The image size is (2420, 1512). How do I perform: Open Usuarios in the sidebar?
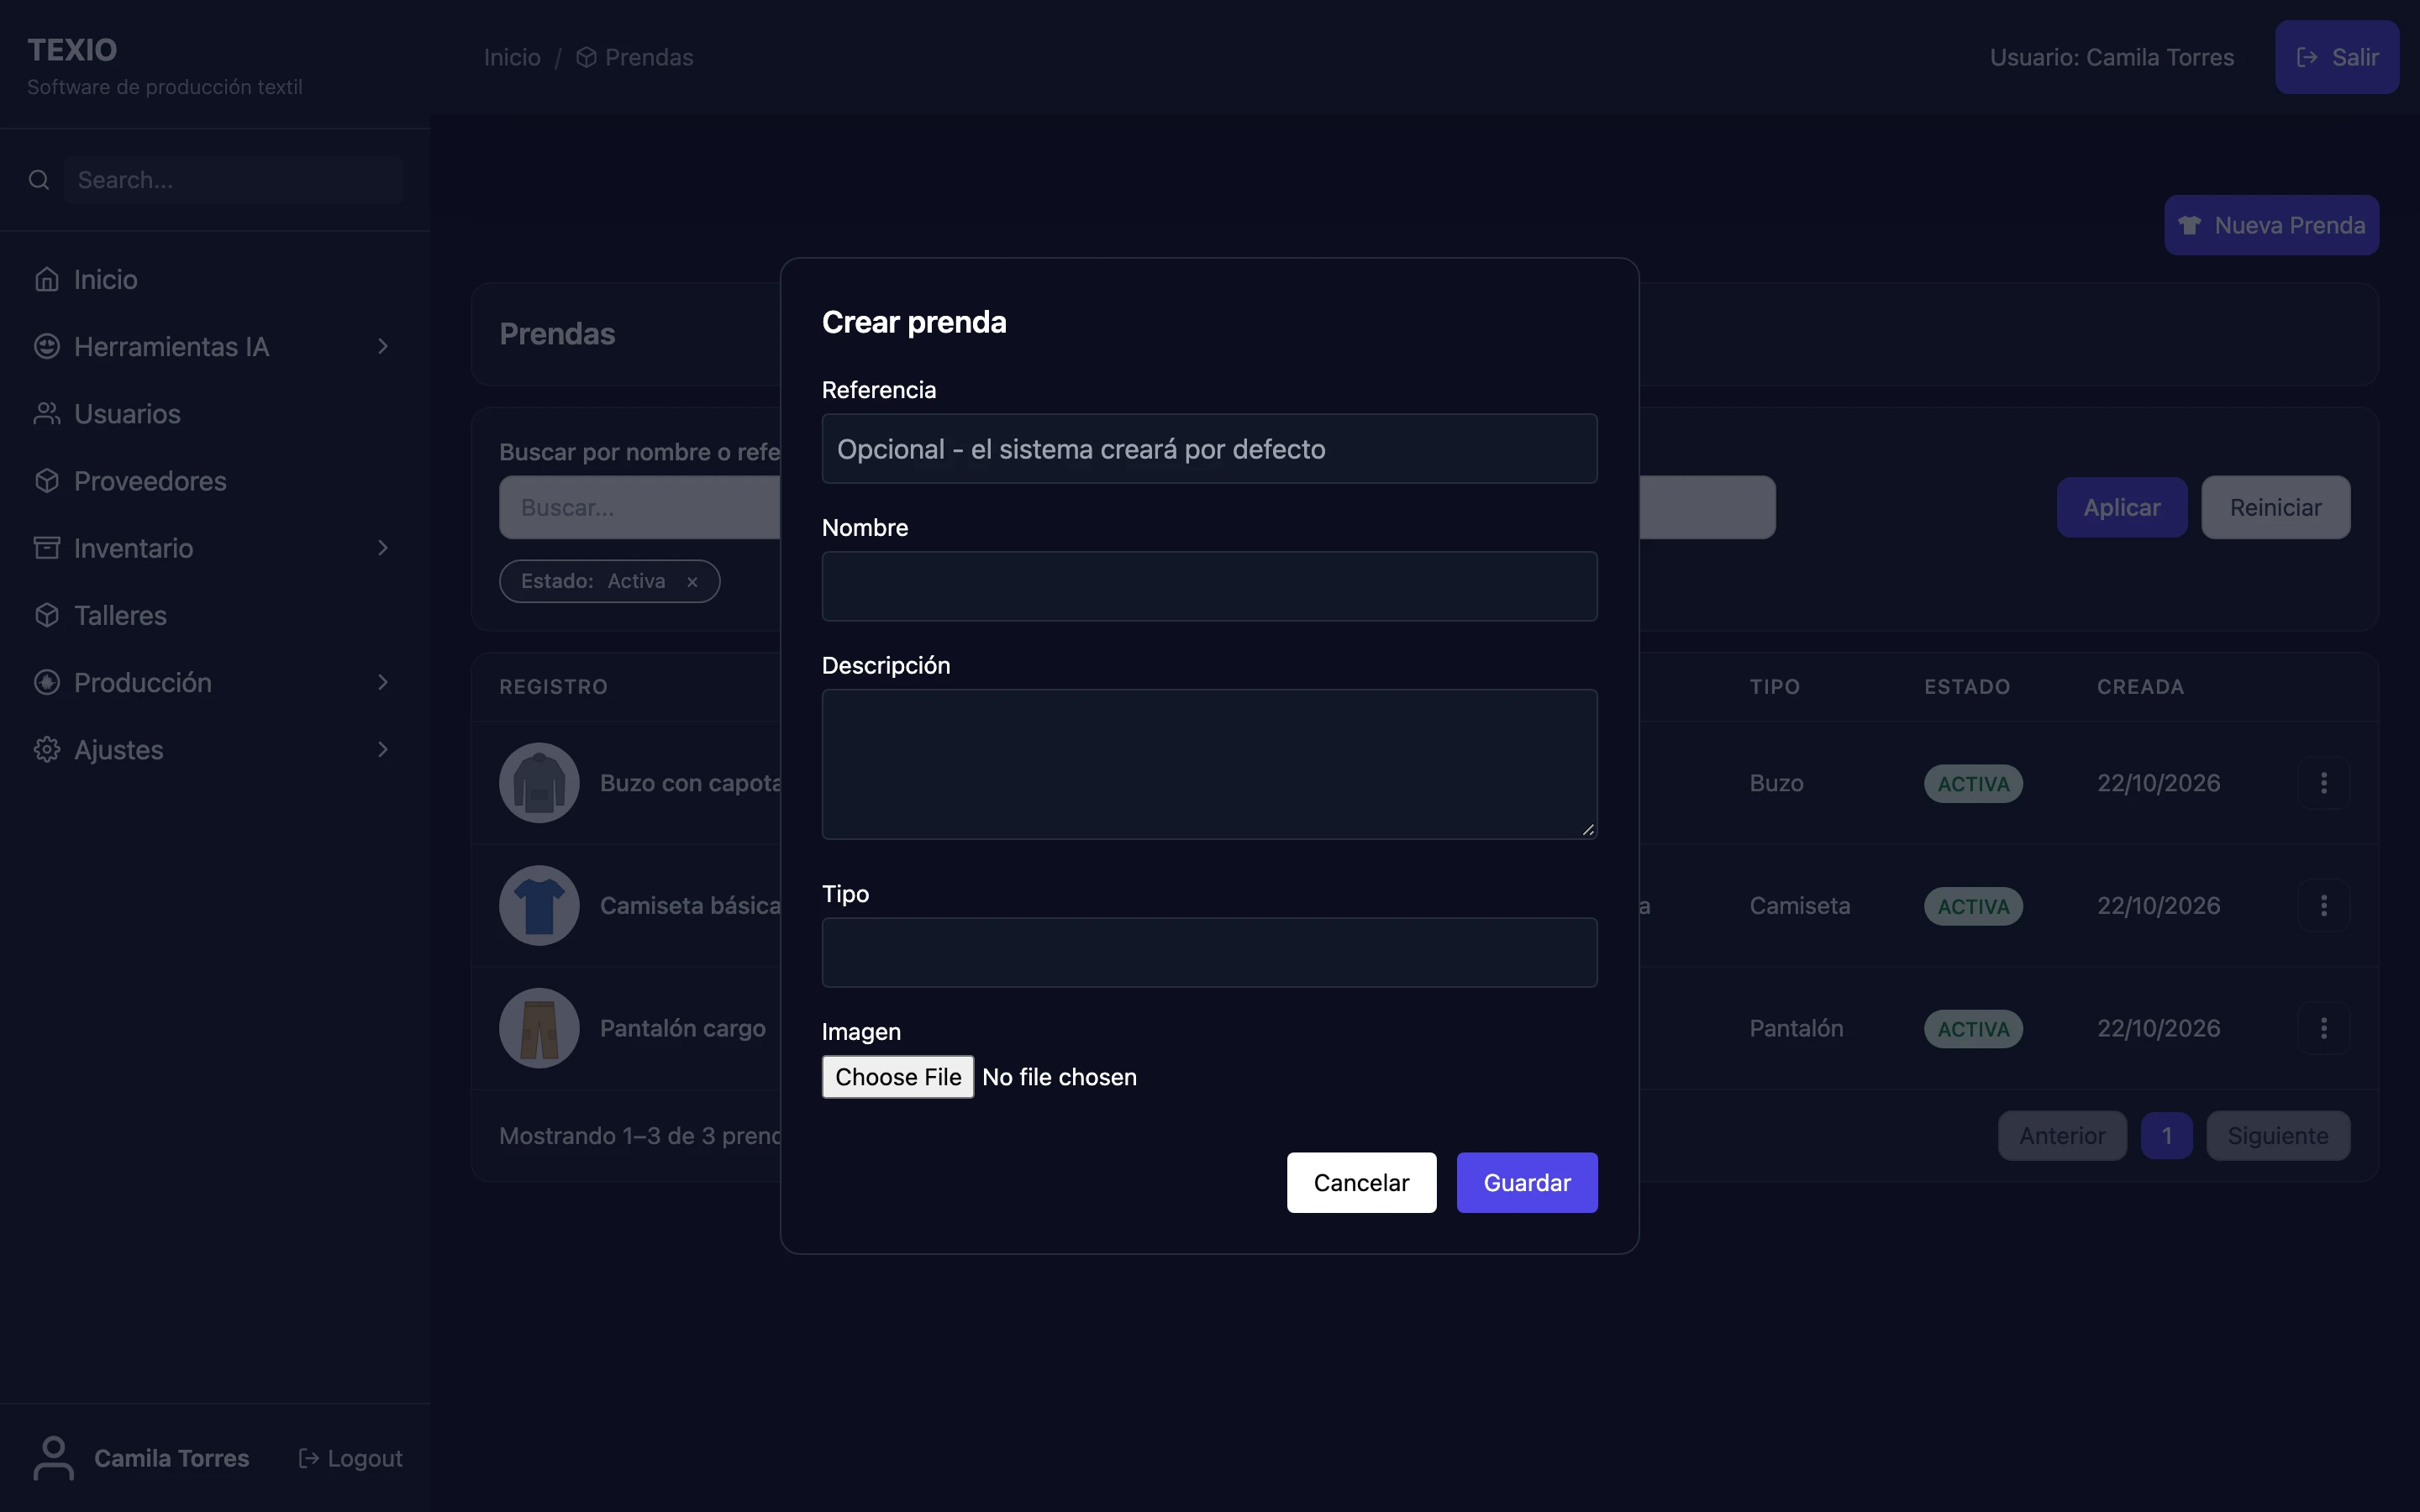(x=215, y=413)
